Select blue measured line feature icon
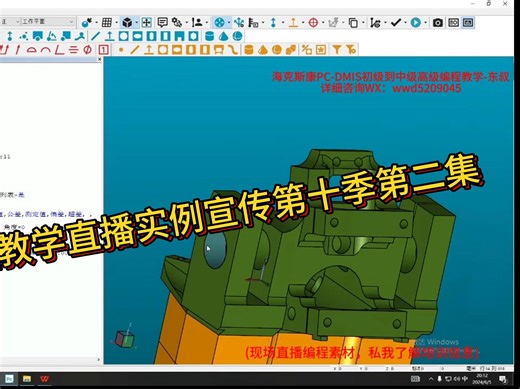This screenshot has width=520, height=389. [x=96, y=36]
